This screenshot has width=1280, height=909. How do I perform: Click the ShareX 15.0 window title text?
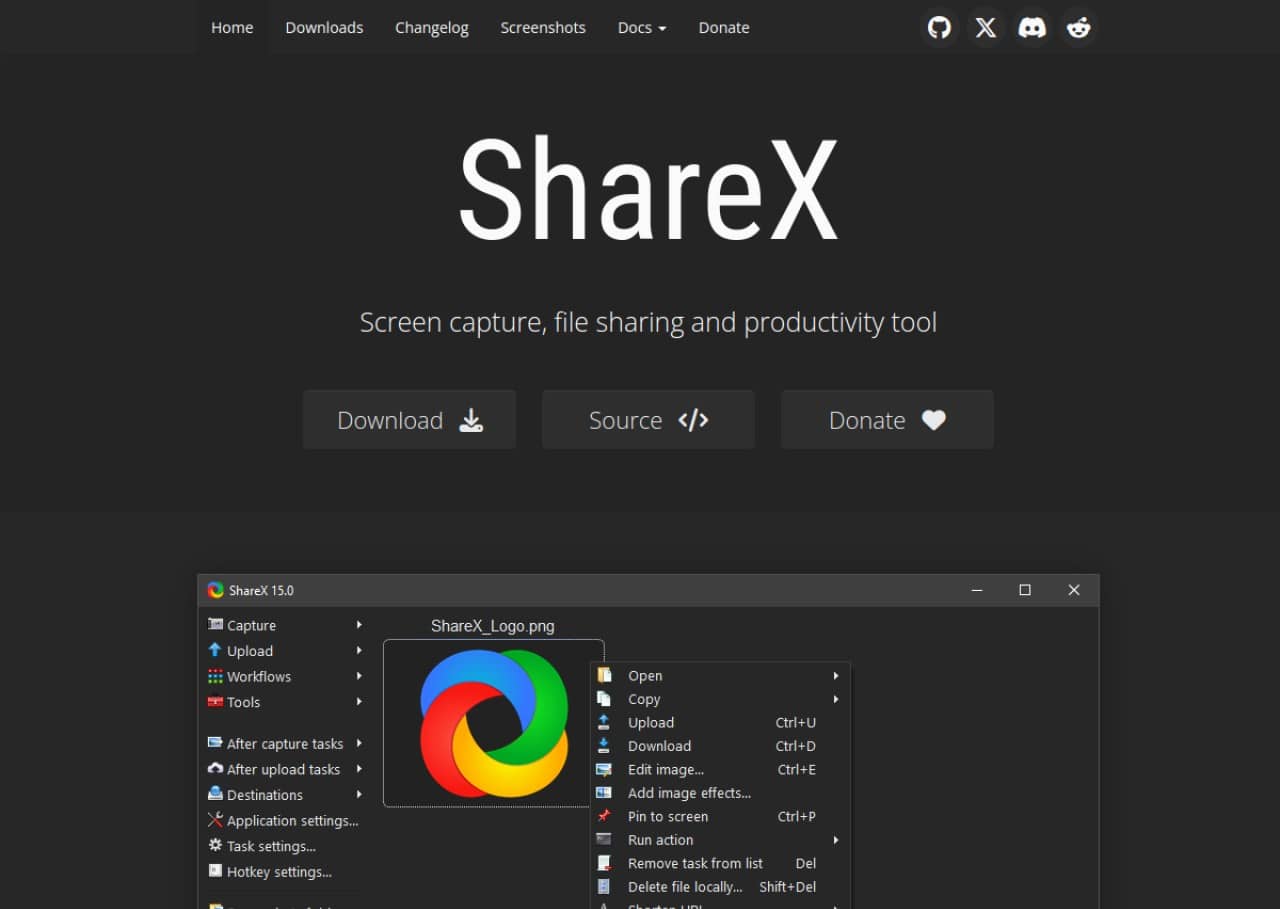(261, 590)
